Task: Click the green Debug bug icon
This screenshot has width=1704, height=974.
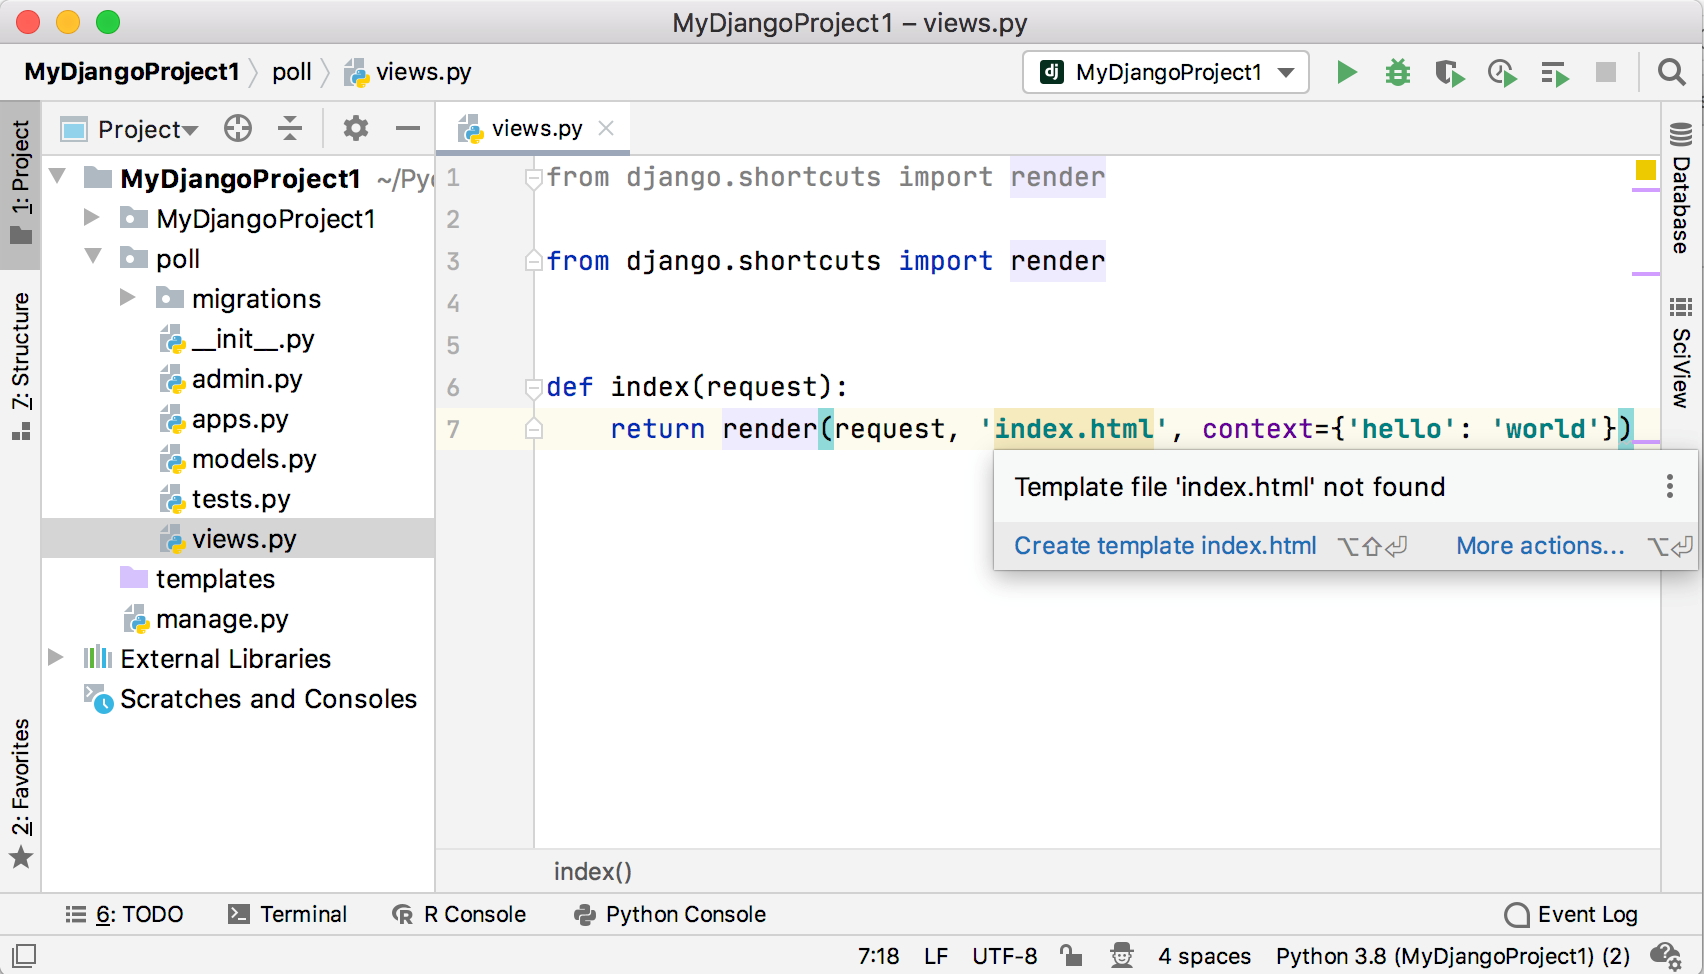Action: coord(1397,72)
